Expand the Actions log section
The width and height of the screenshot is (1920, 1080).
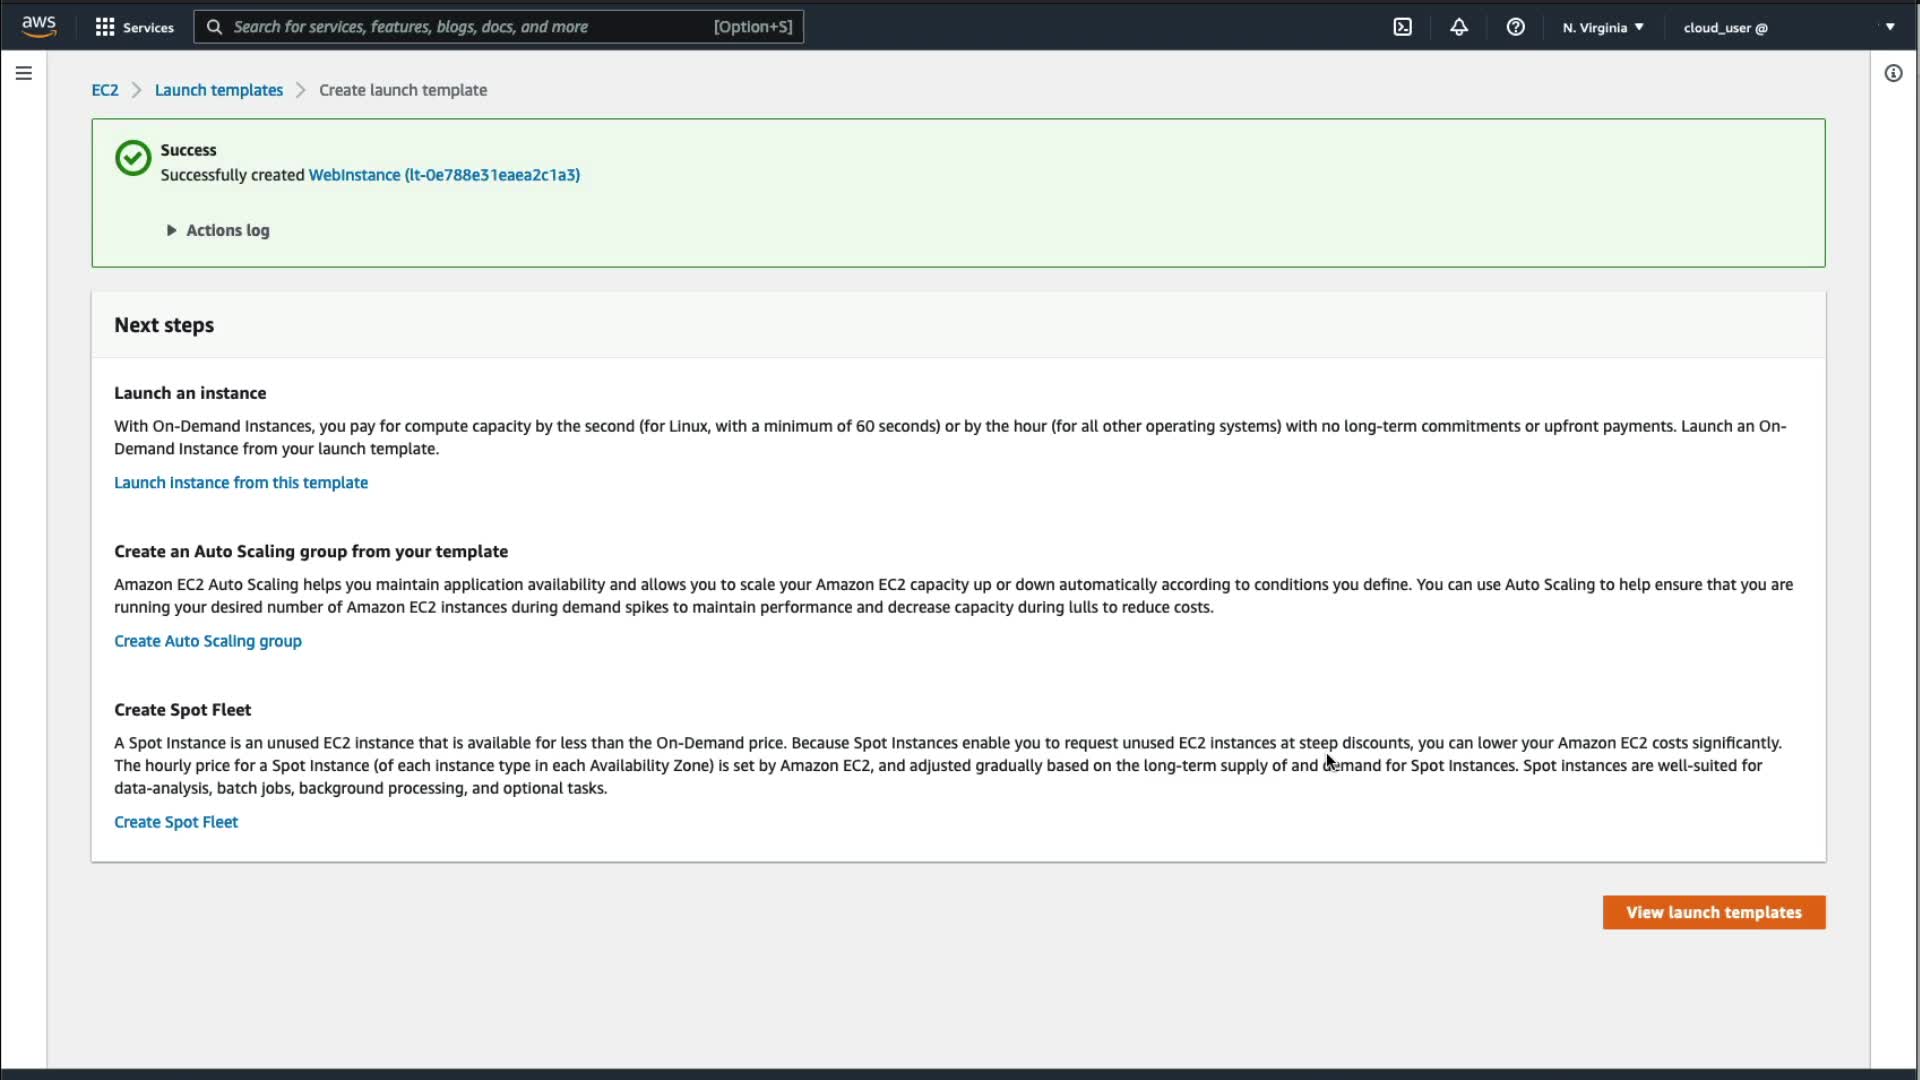218,230
